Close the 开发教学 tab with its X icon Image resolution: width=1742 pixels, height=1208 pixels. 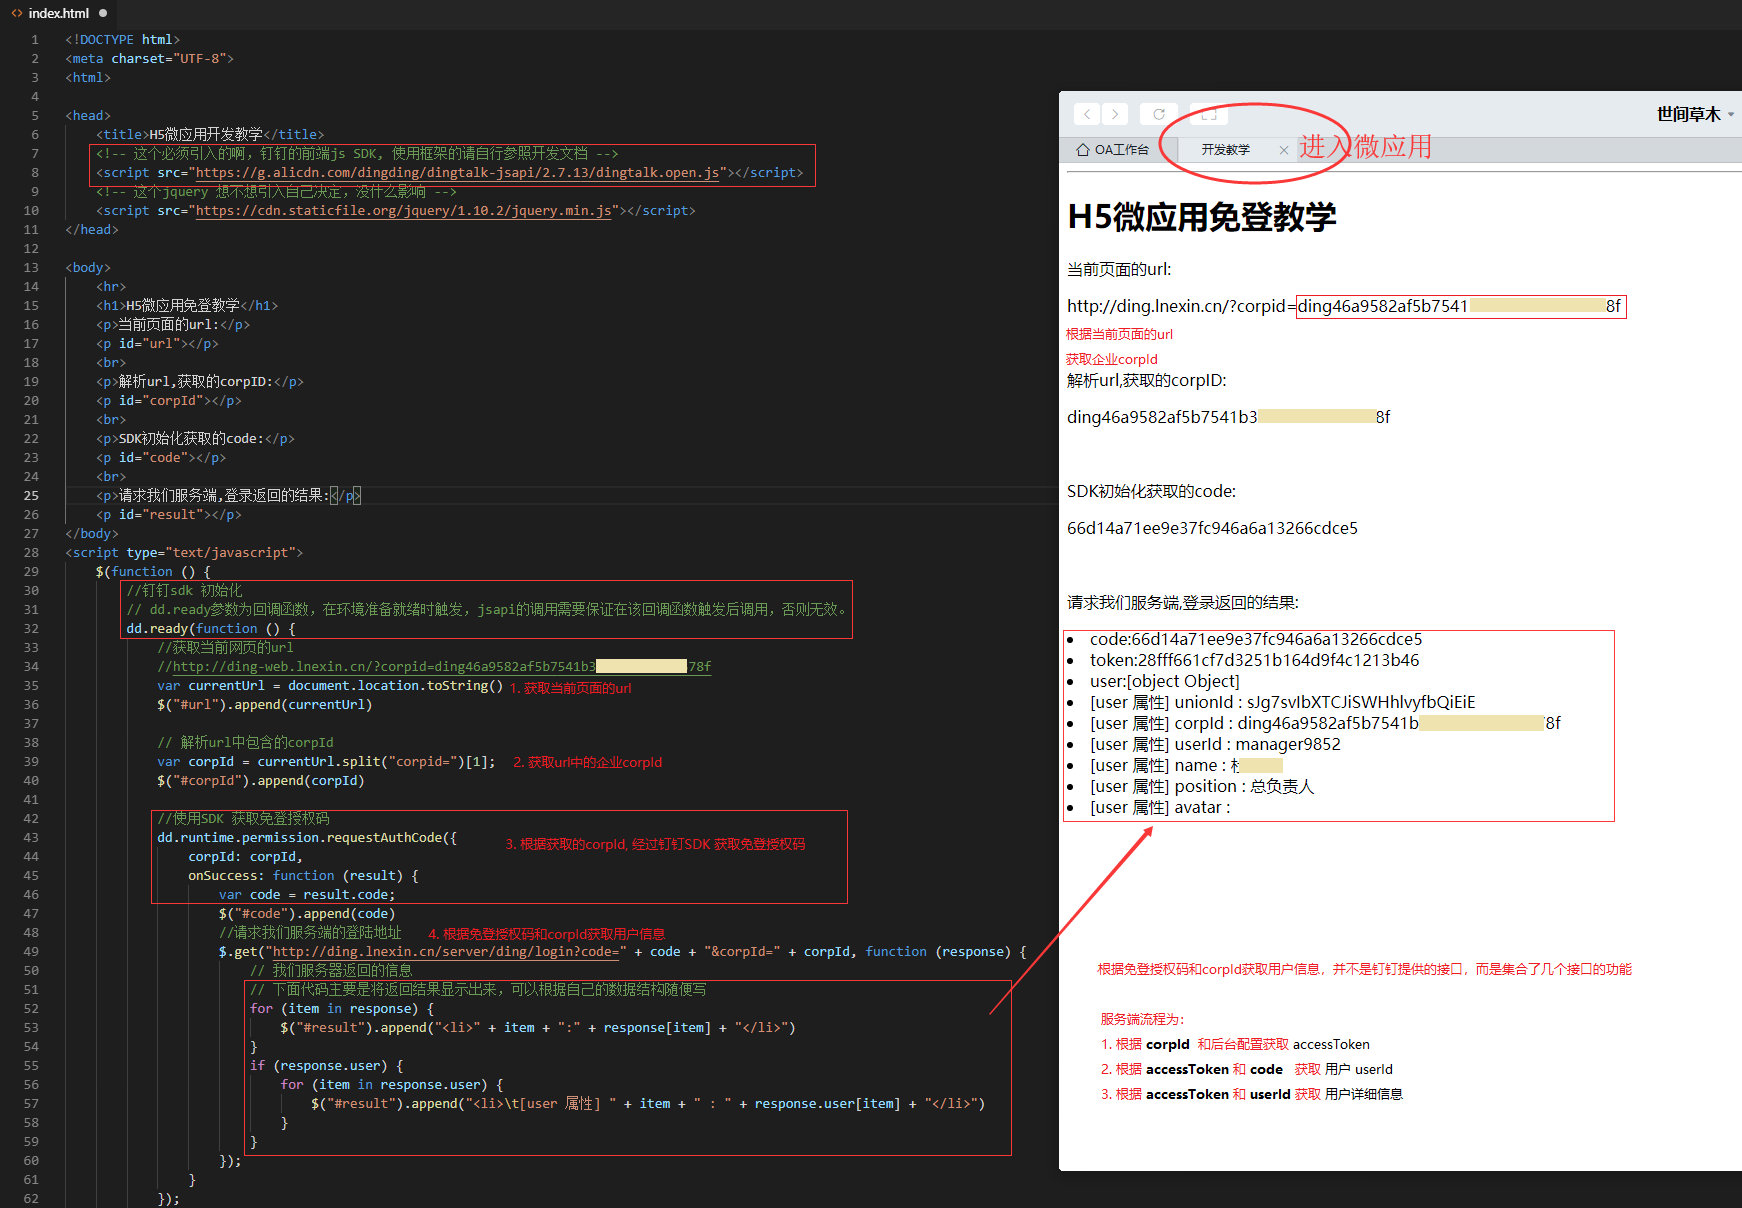click(1284, 149)
